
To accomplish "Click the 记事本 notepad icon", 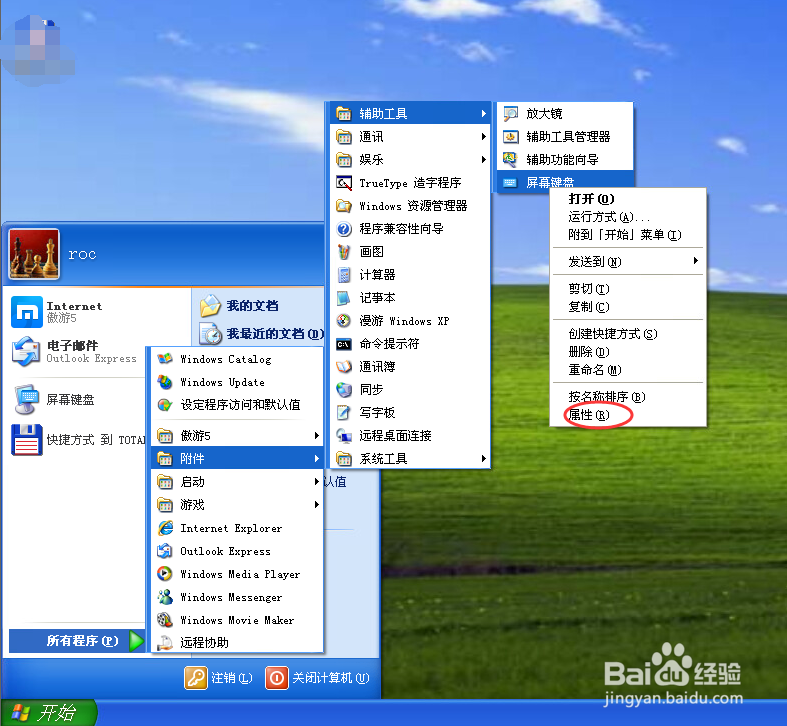I will [x=344, y=298].
